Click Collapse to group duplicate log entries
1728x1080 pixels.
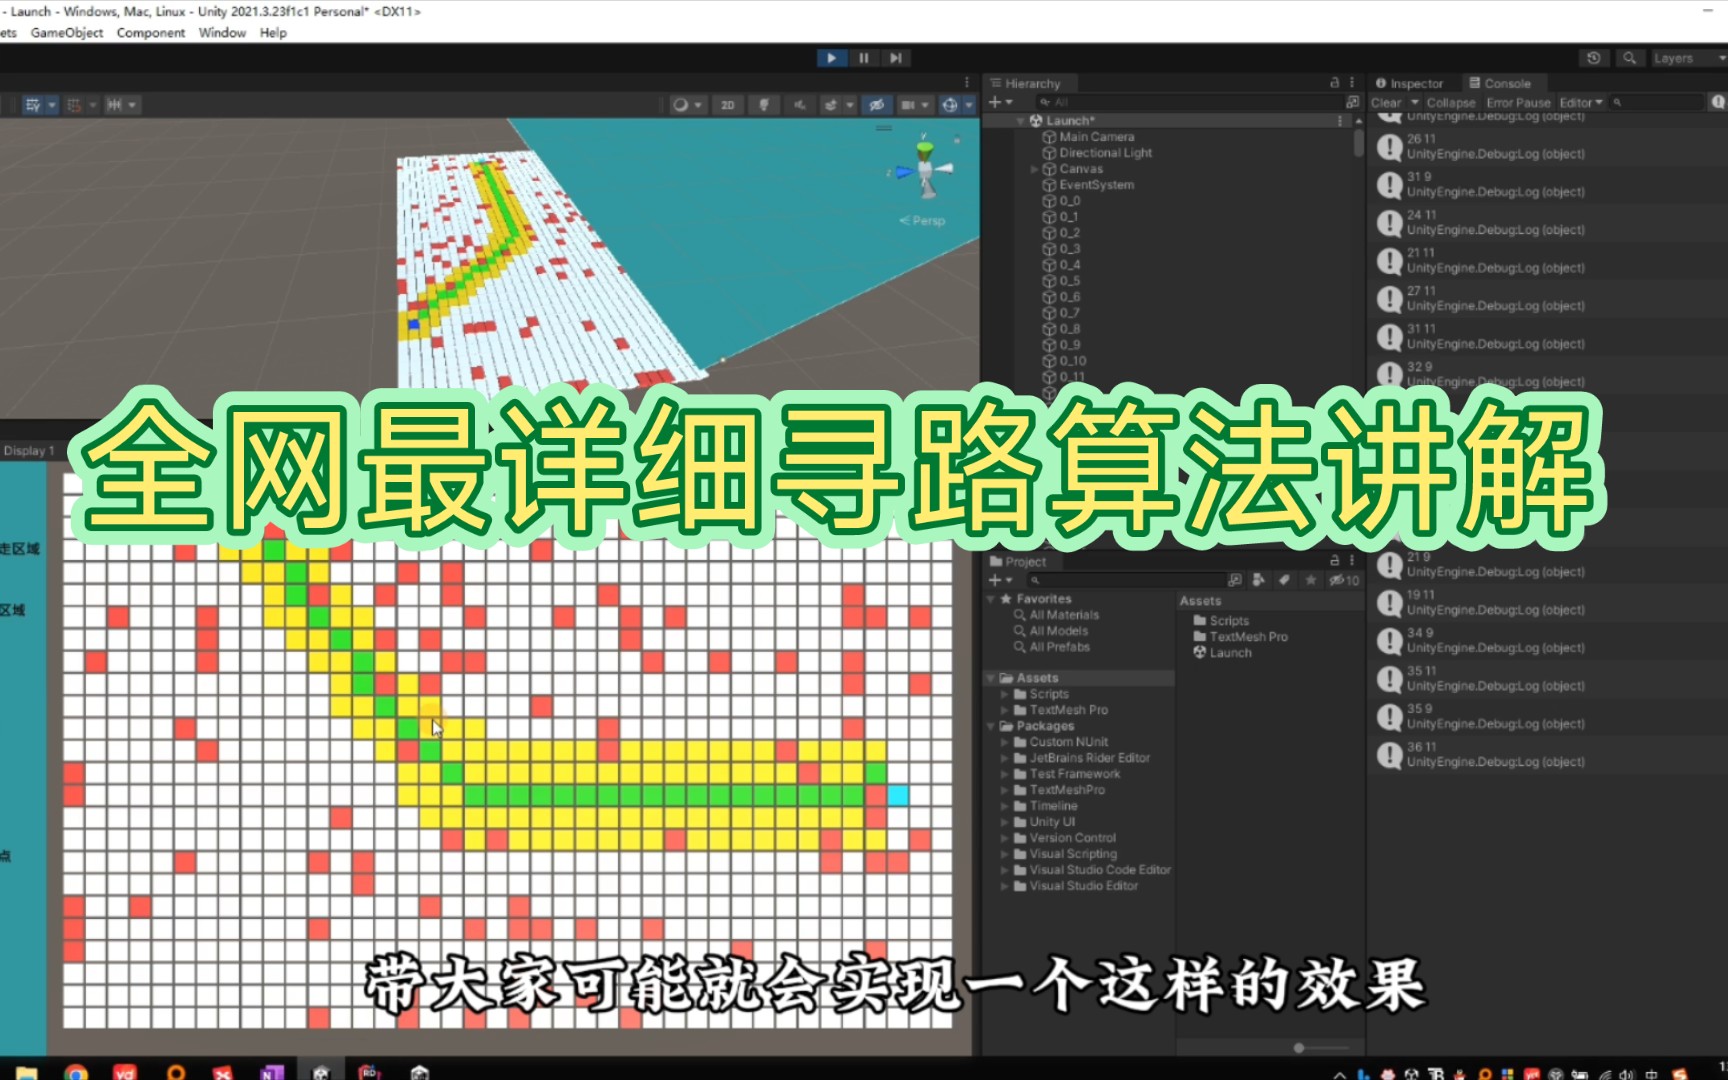click(x=1451, y=102)
